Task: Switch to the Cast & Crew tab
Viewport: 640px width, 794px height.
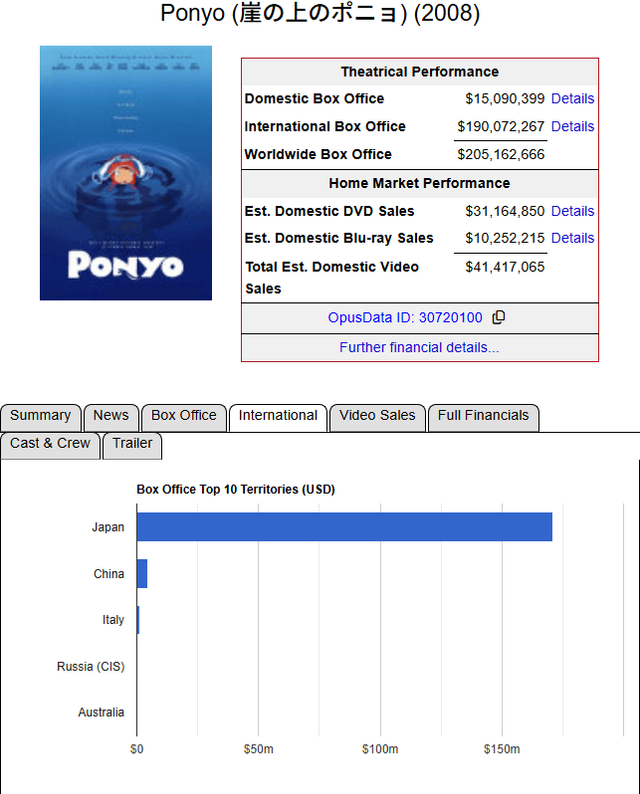Action: coord(50,444)
